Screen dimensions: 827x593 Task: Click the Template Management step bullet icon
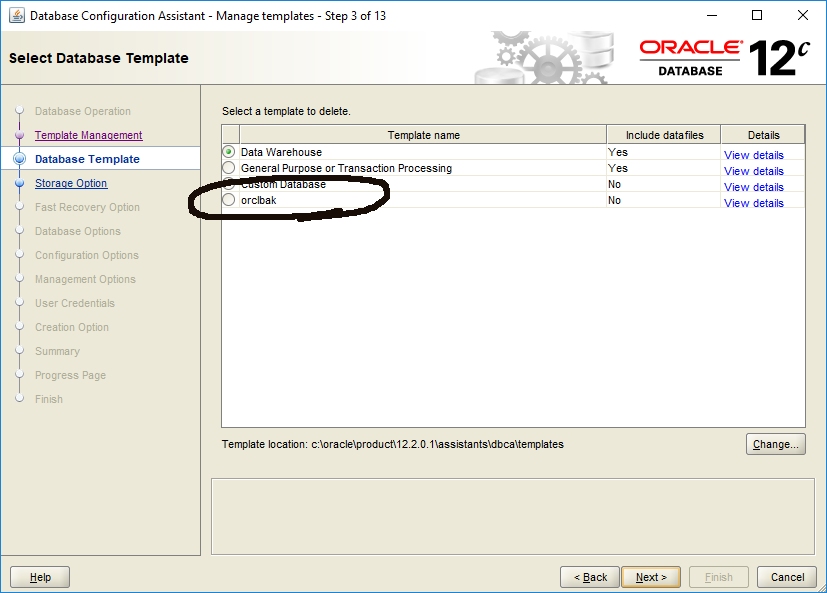pos(20,135)
